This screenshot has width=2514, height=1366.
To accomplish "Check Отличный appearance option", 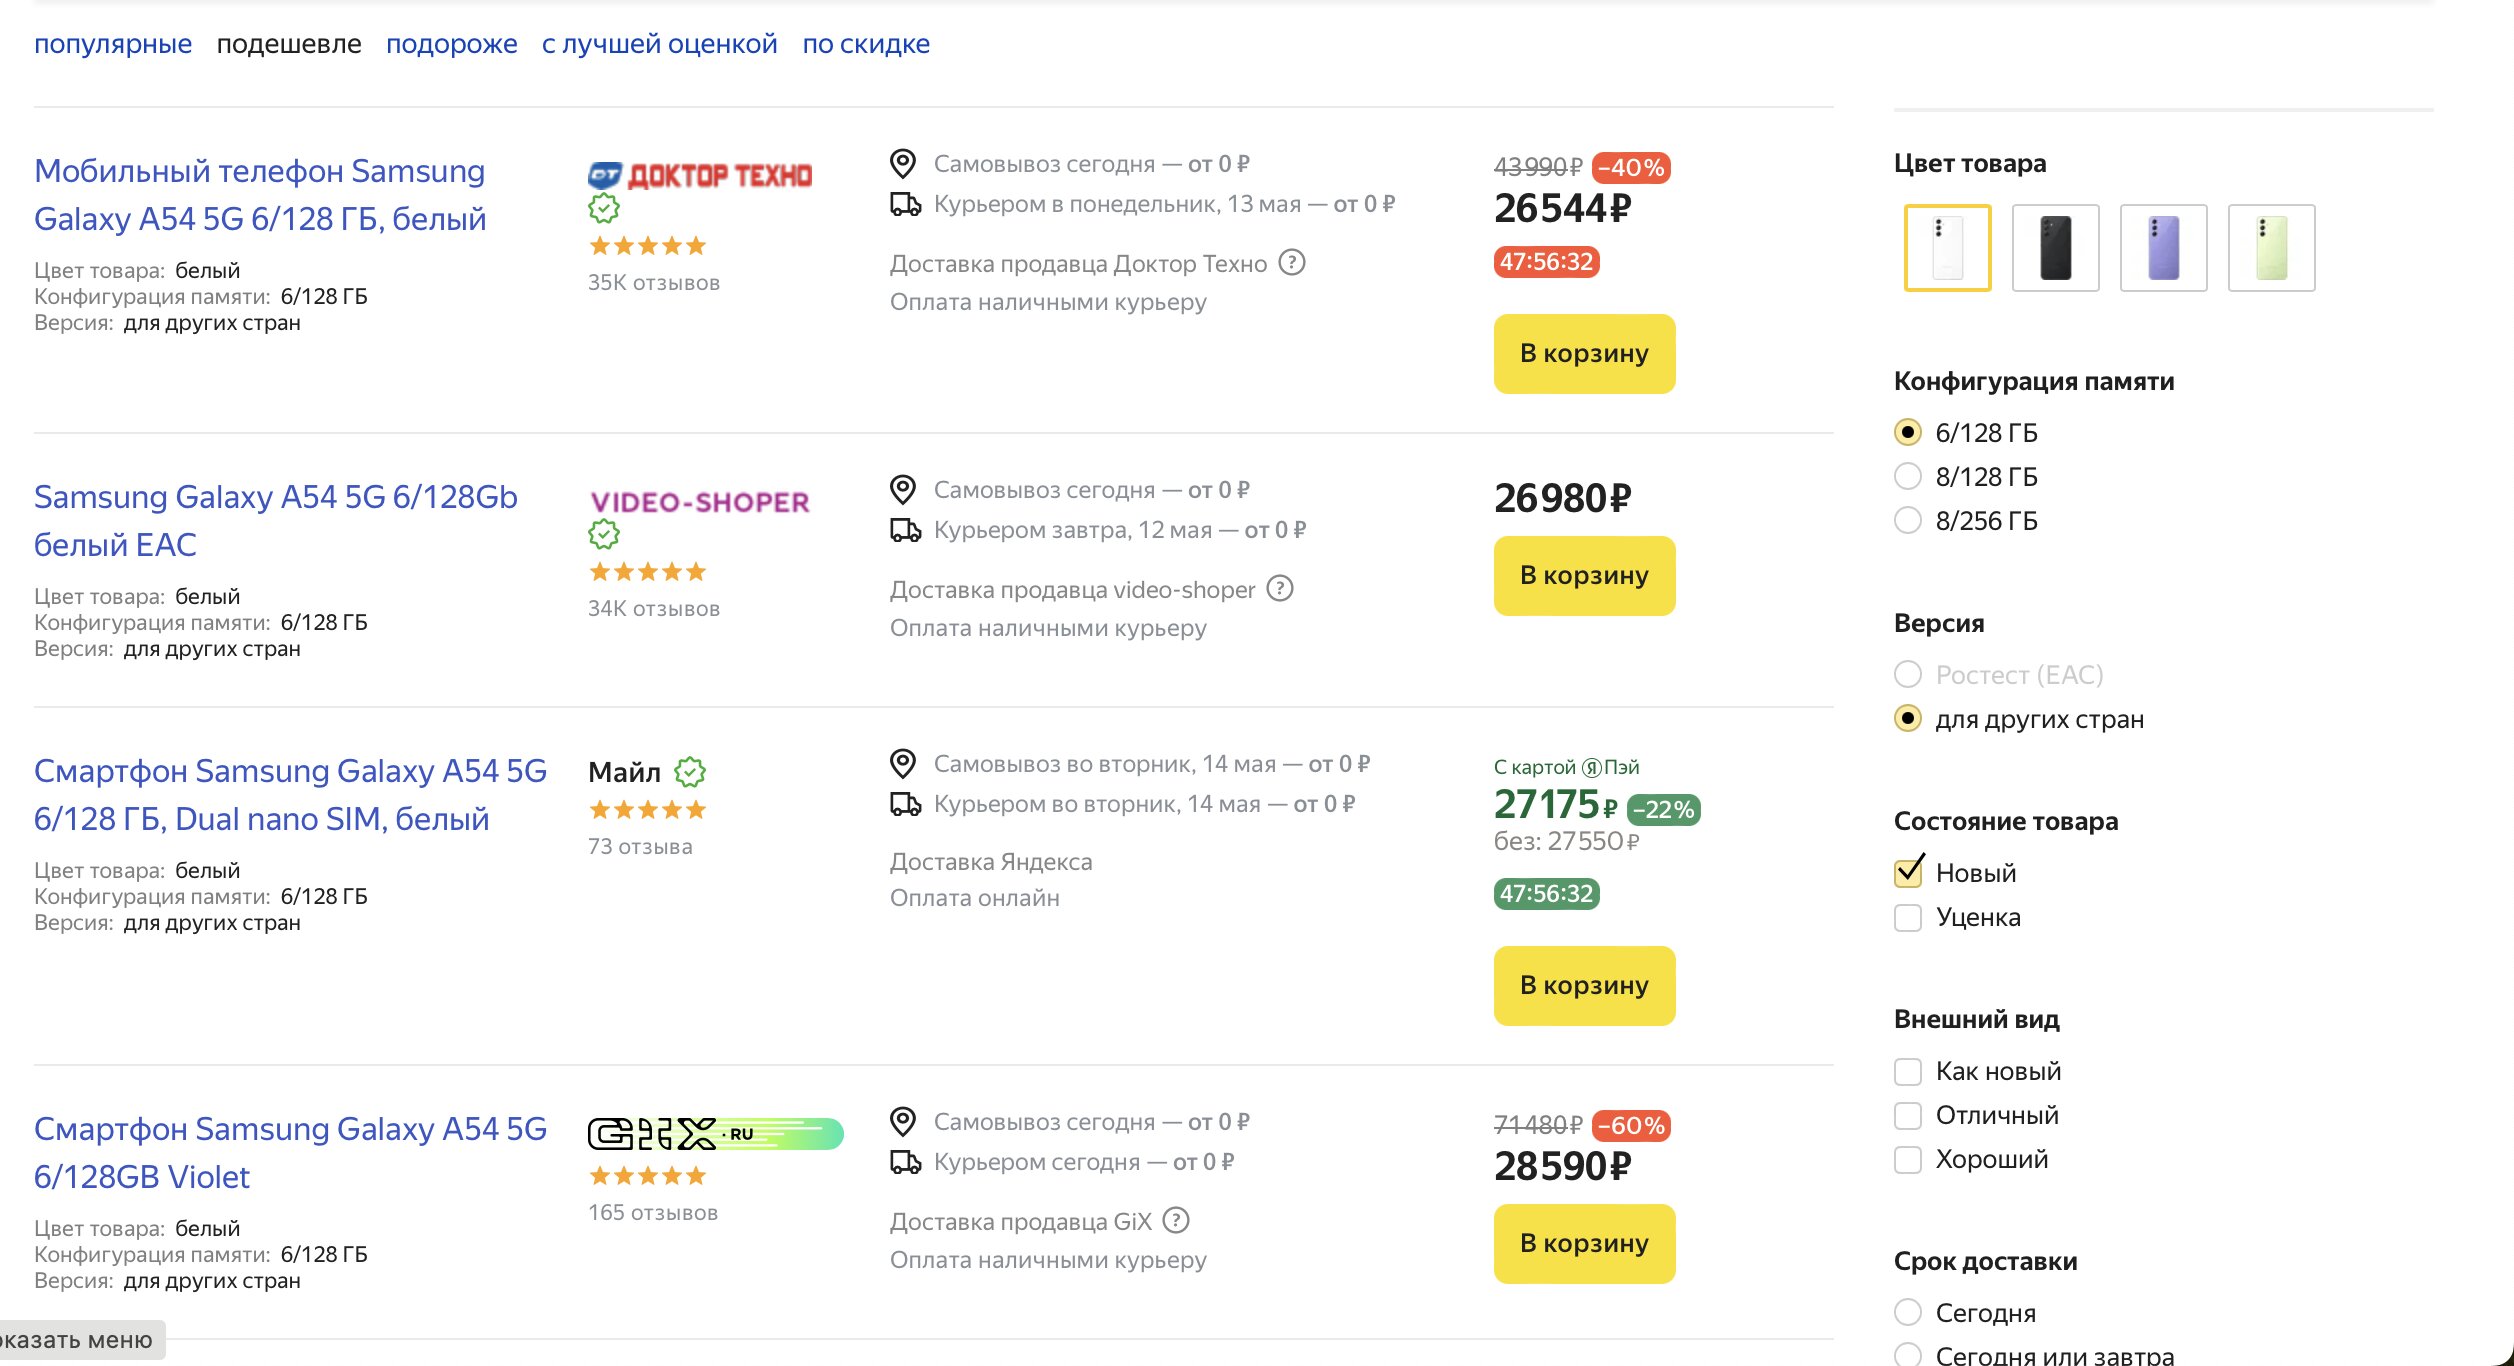I will tap(1908, 1115).
